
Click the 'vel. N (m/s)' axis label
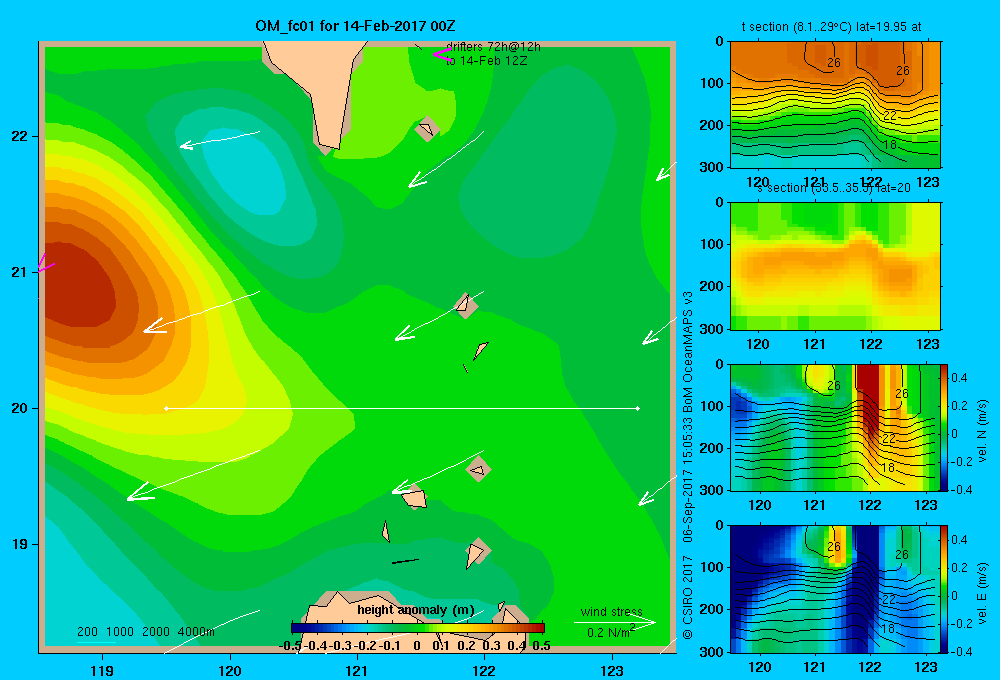[983, 431]
